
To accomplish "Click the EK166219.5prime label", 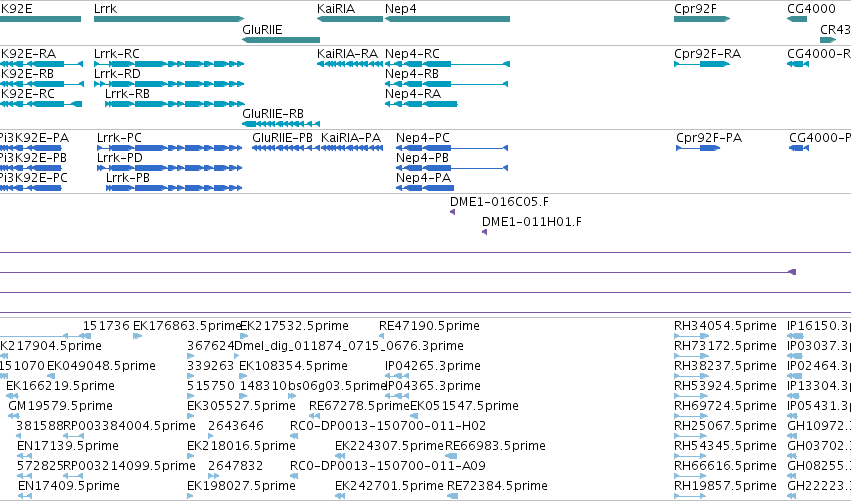I will click(x=60, y=386).
